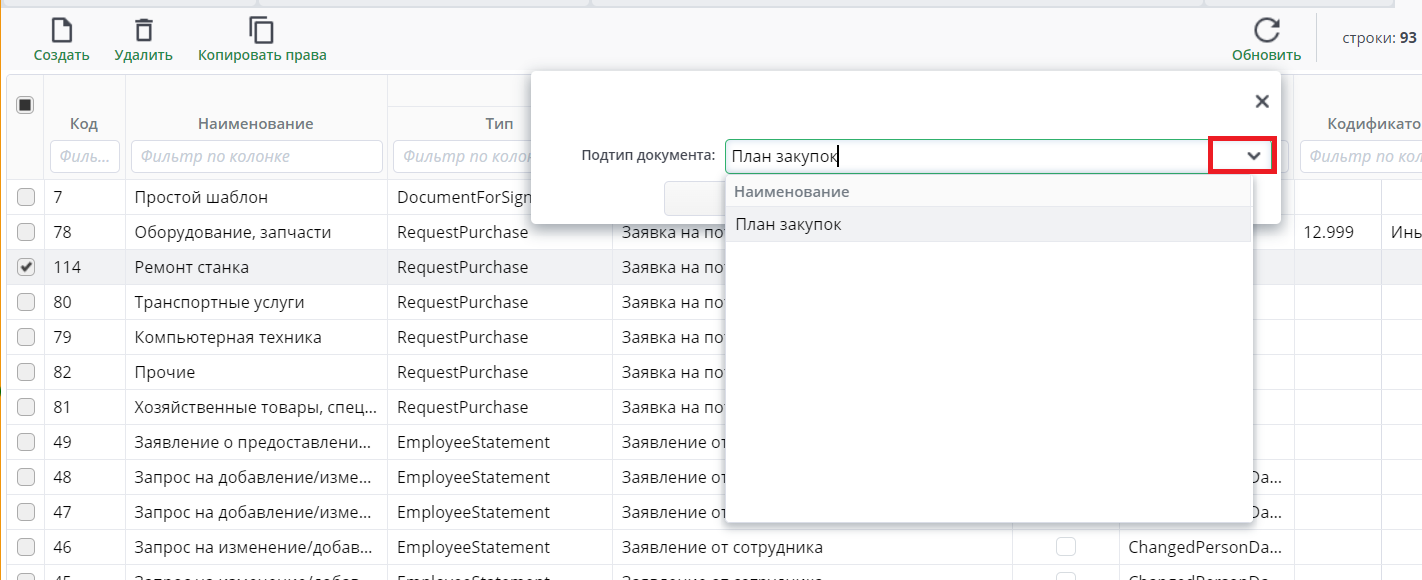
Task: Select План закупок from dropdown list
Action: pyautogui.click(x=788, y=225)
